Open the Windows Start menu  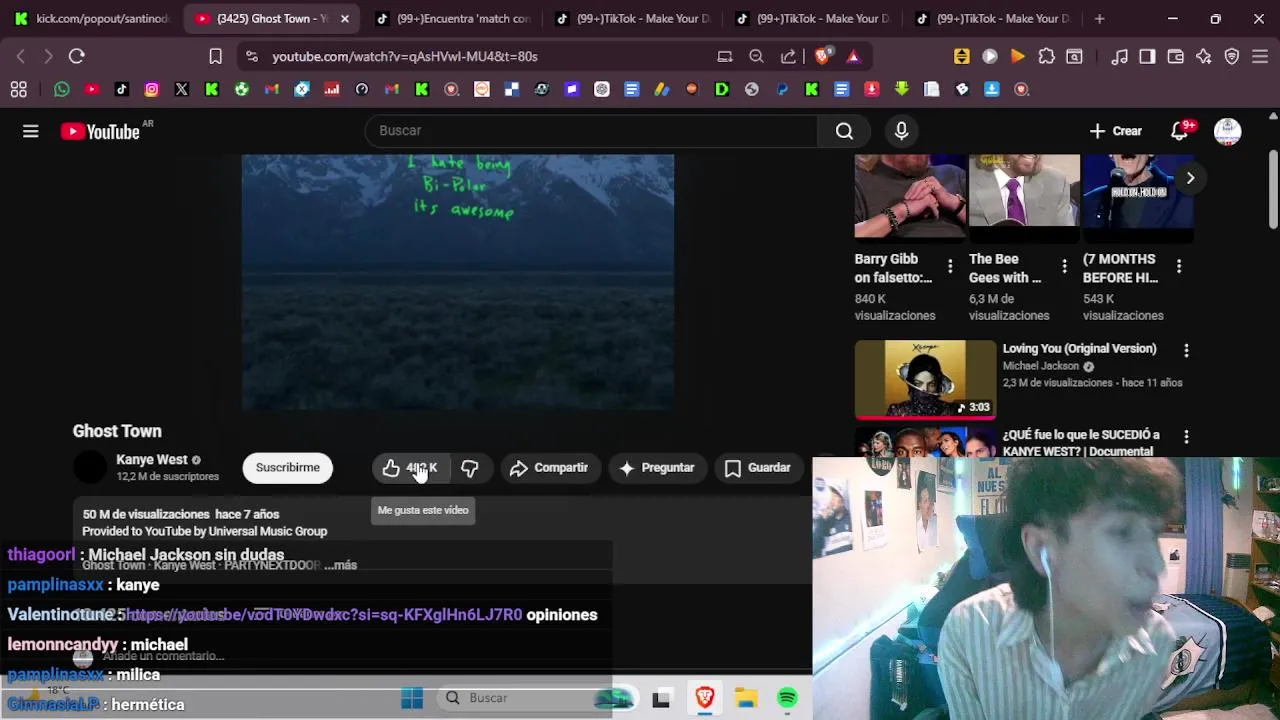(x=412, y=698)
